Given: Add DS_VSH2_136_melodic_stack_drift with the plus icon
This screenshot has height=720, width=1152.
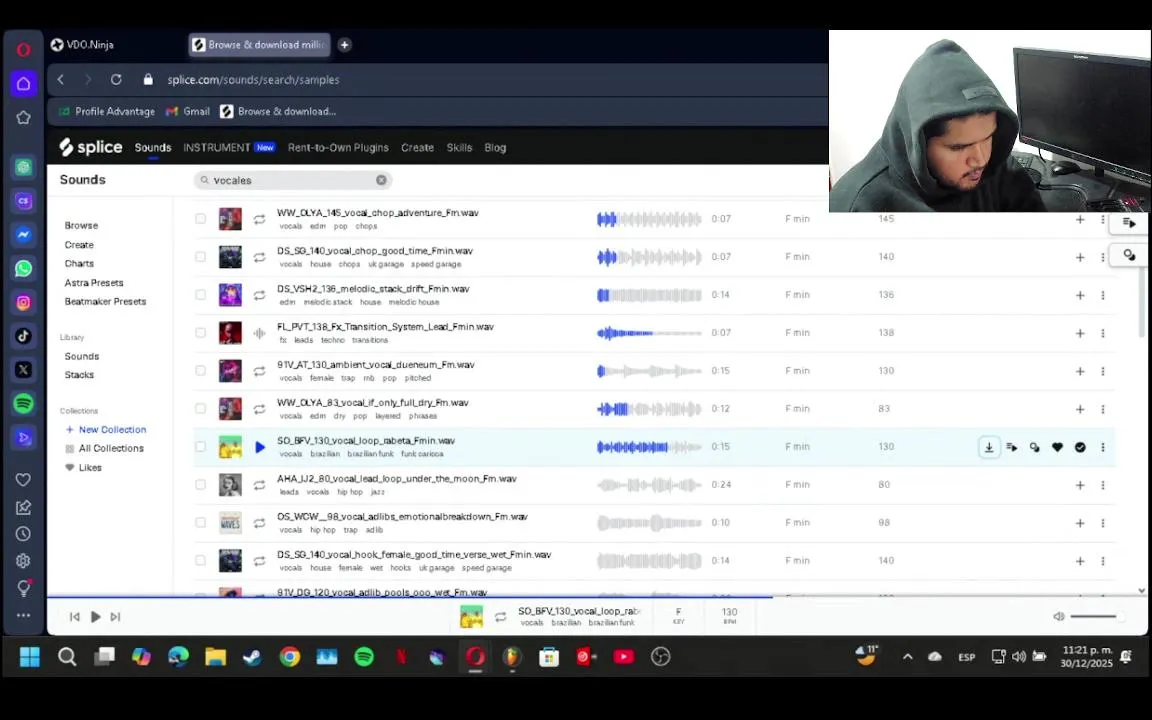Looking at the screenshot, I should pyautogui.click(x=1080, y=295).
